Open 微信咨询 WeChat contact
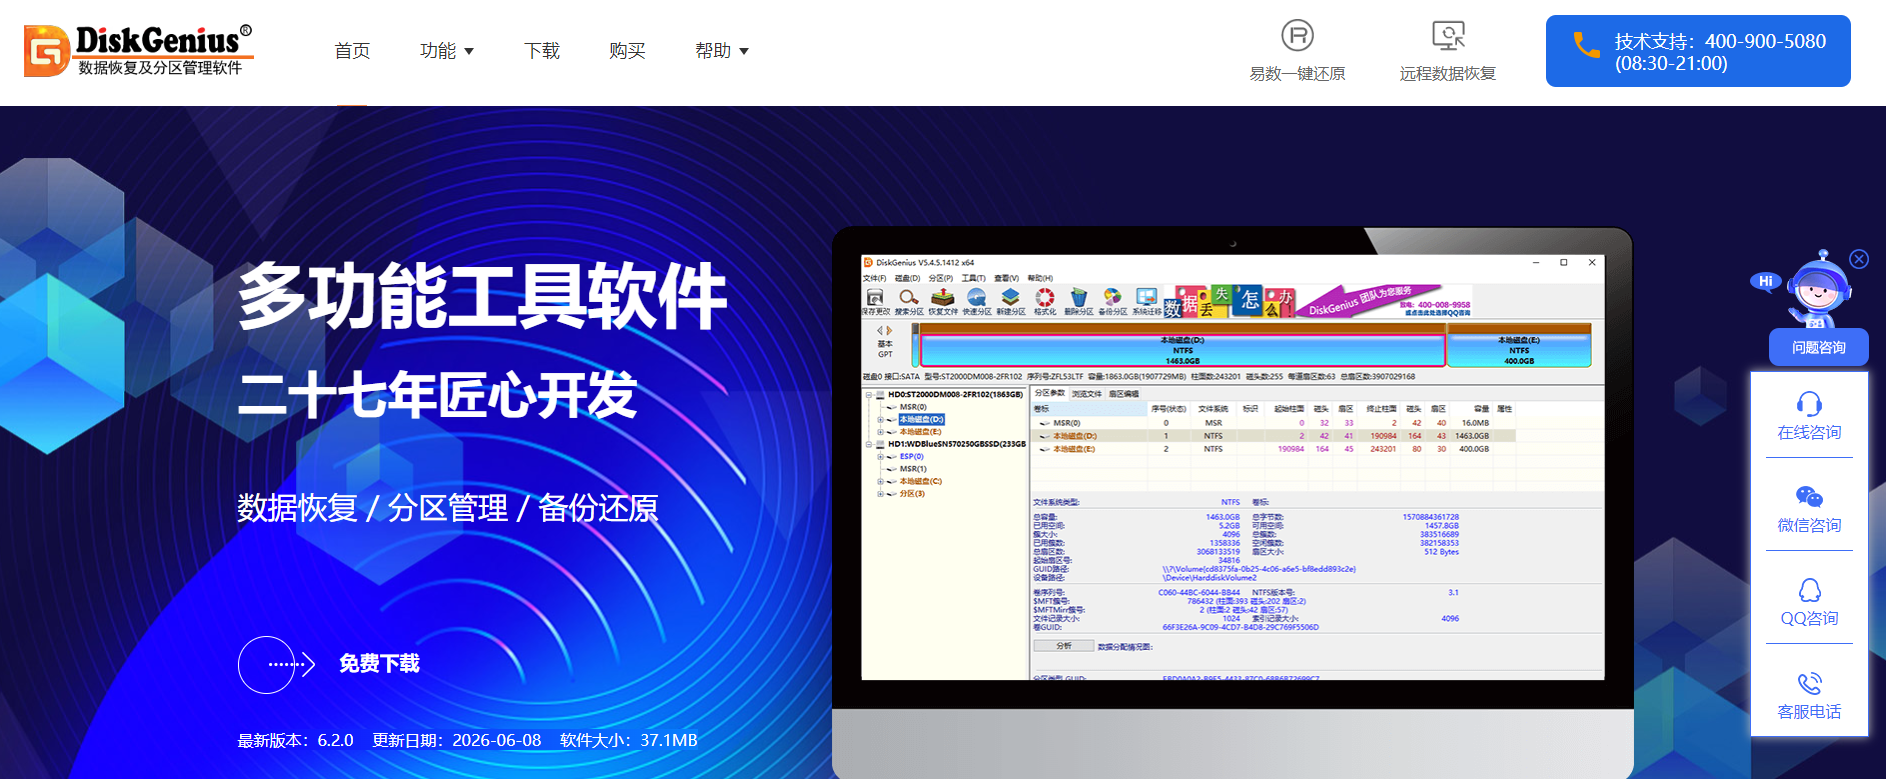The height and width of the screenshot is (779, 1886). 1809,509
